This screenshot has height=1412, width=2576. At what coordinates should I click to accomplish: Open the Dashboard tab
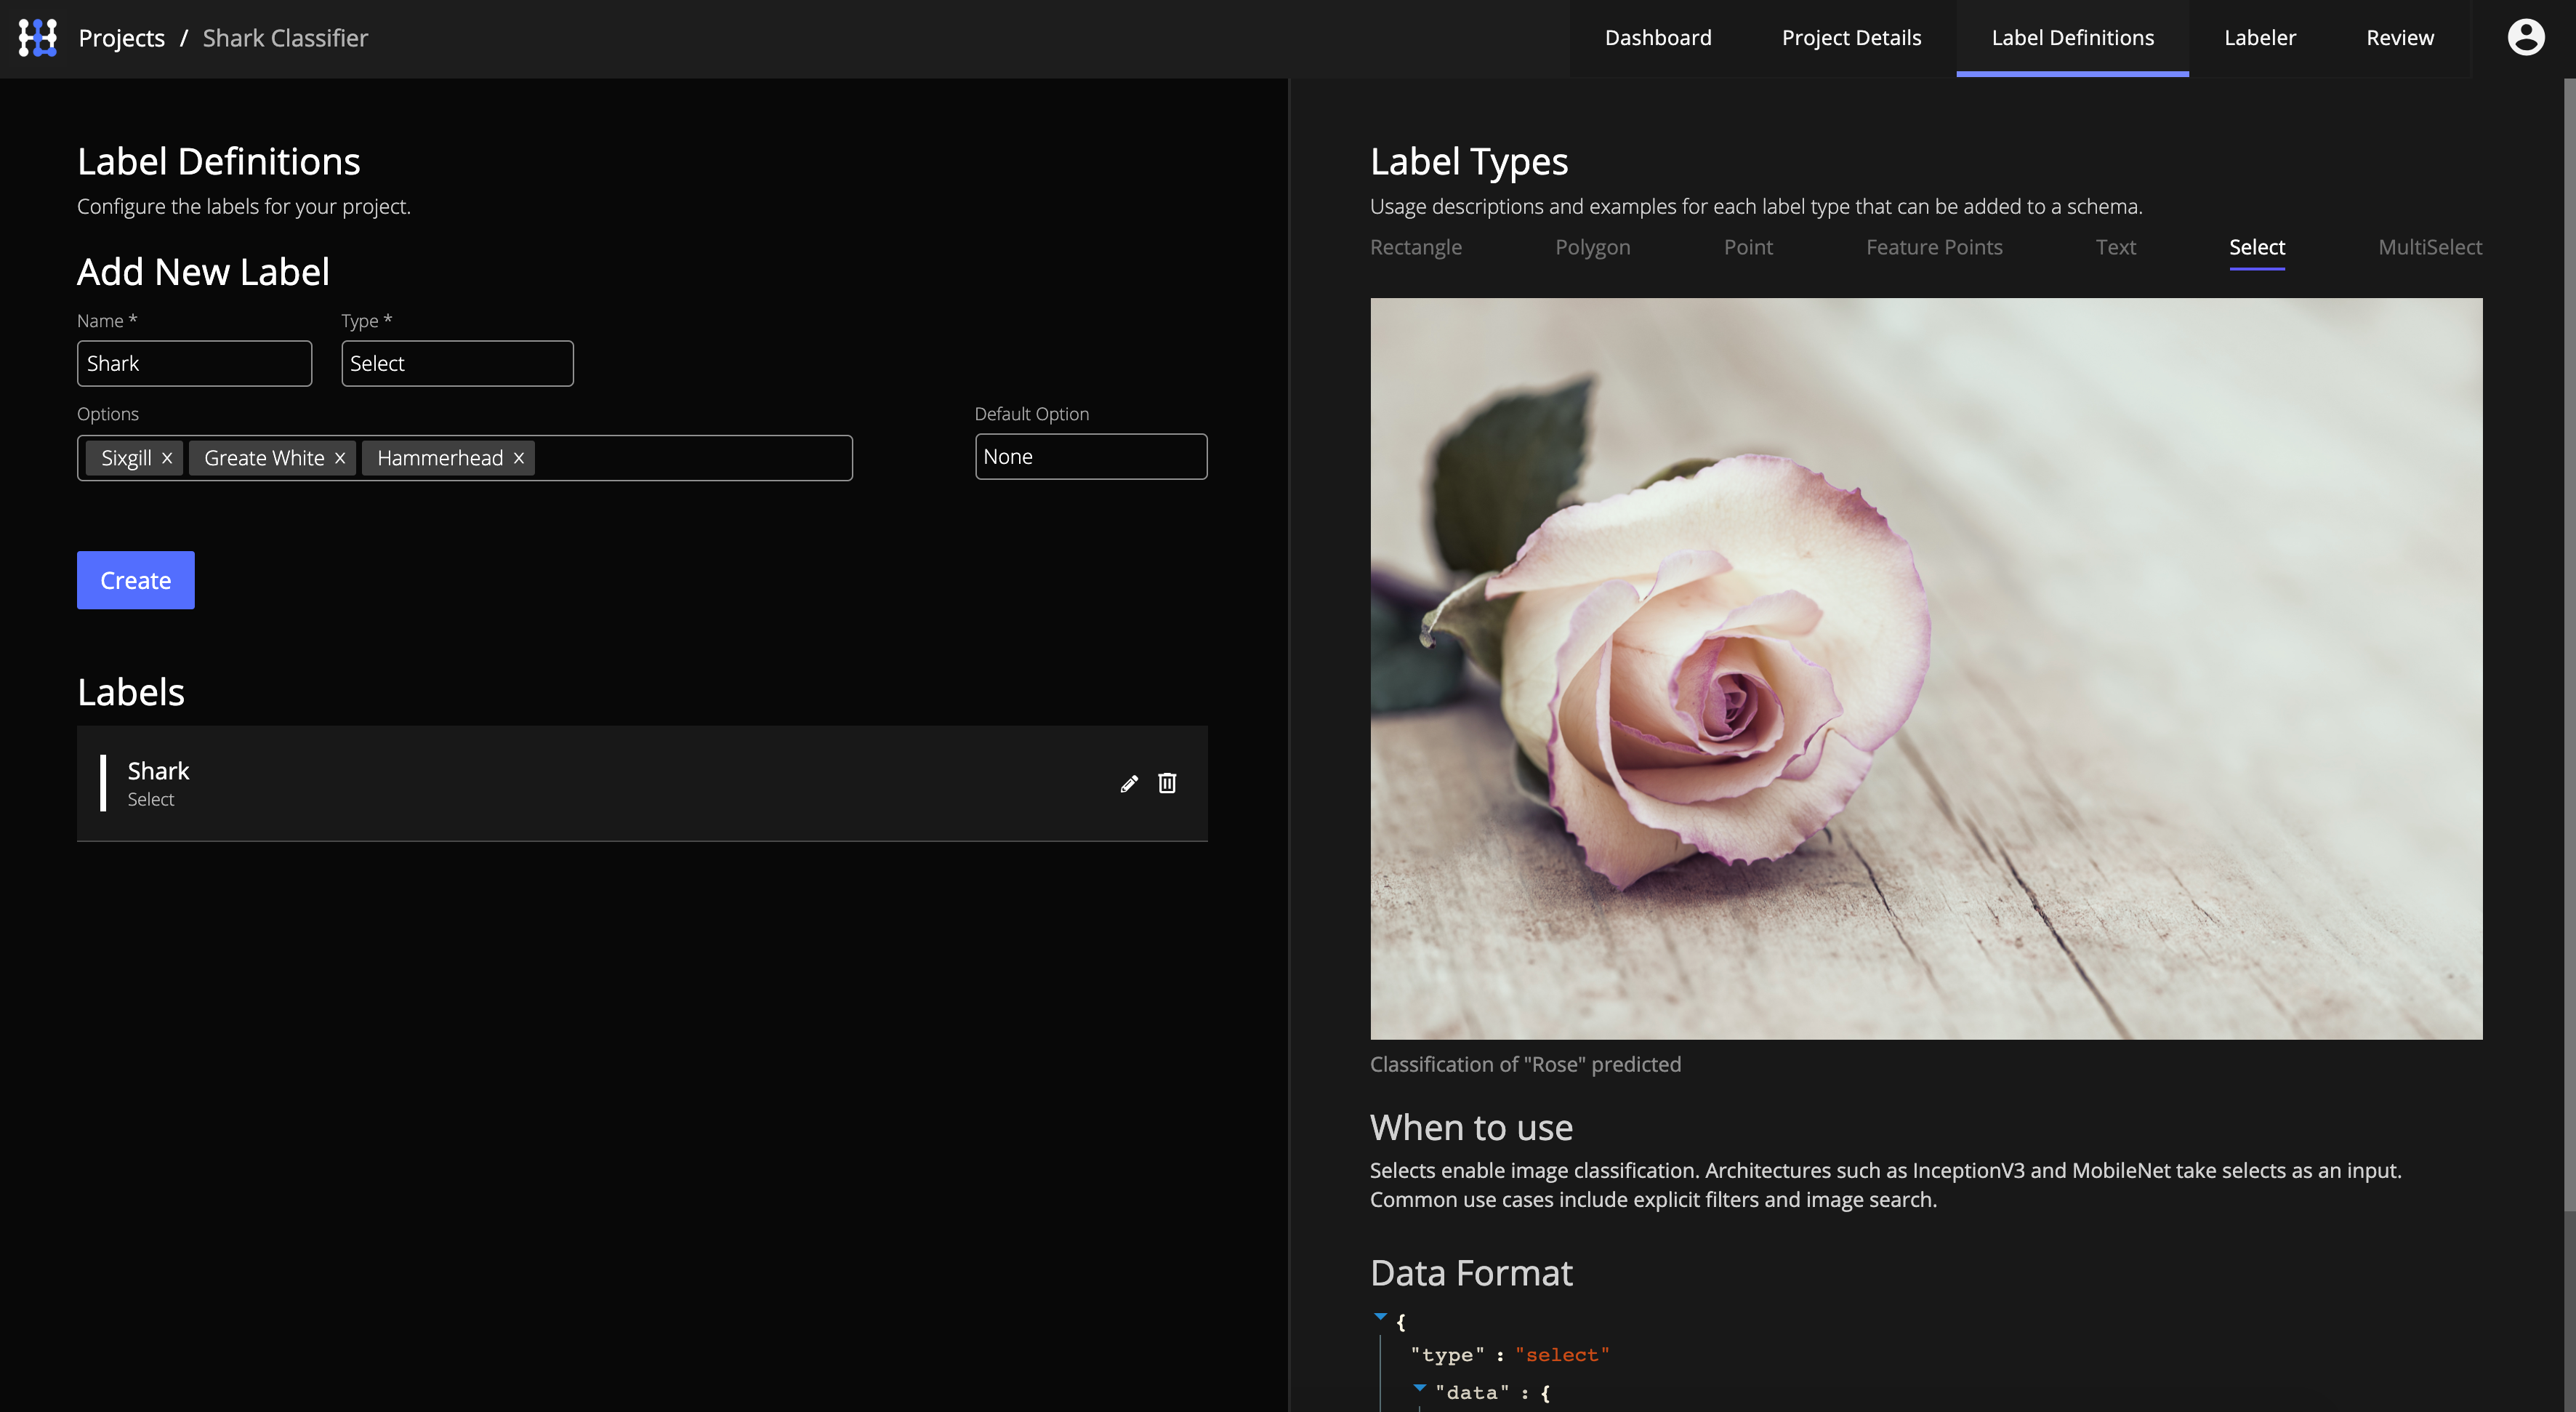(x=1657, y=38)
